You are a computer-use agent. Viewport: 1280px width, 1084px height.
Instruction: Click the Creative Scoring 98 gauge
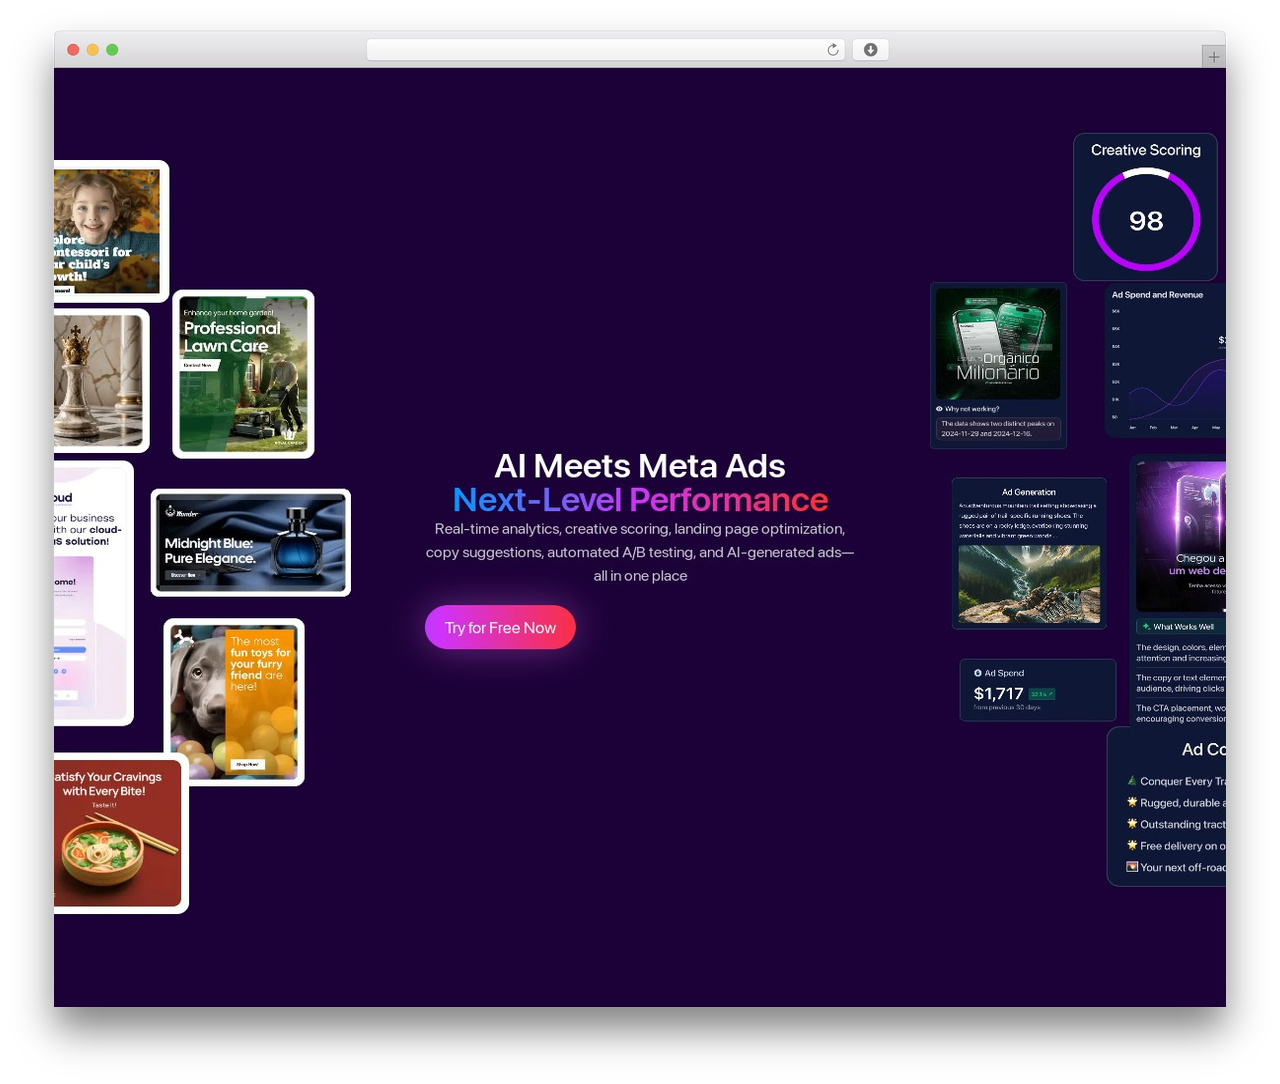1145,220
